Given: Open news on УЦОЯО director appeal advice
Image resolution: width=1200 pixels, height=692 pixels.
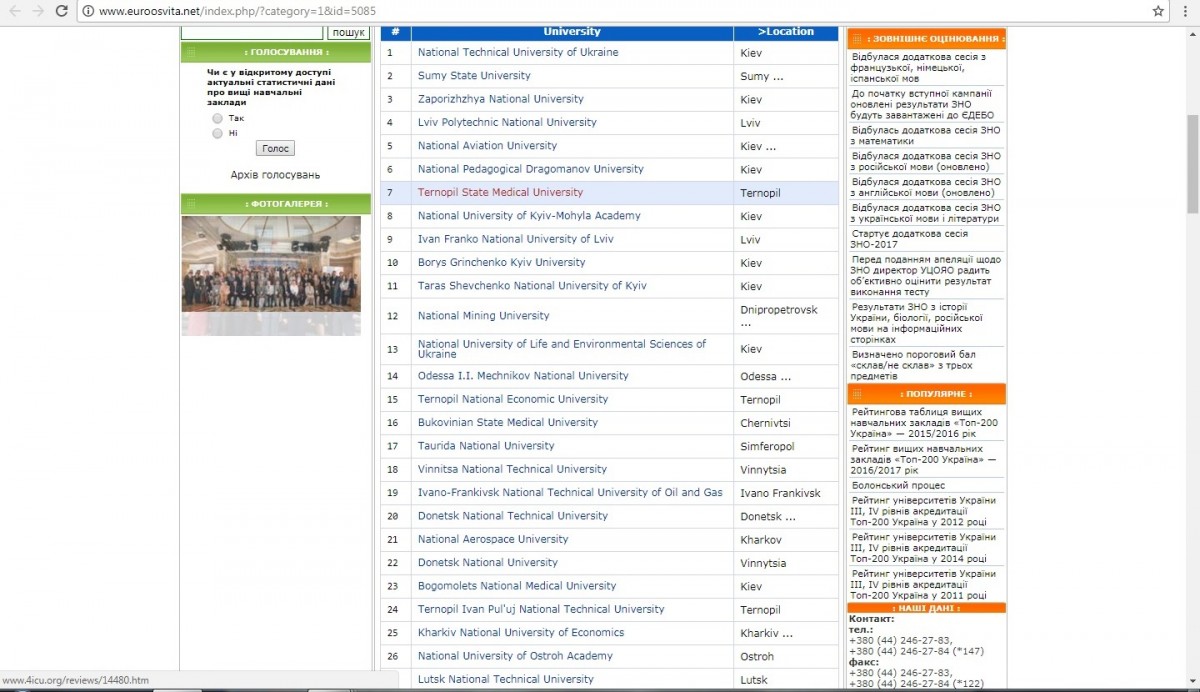Looking at the screenshot, I should click(x=926, y=276).
